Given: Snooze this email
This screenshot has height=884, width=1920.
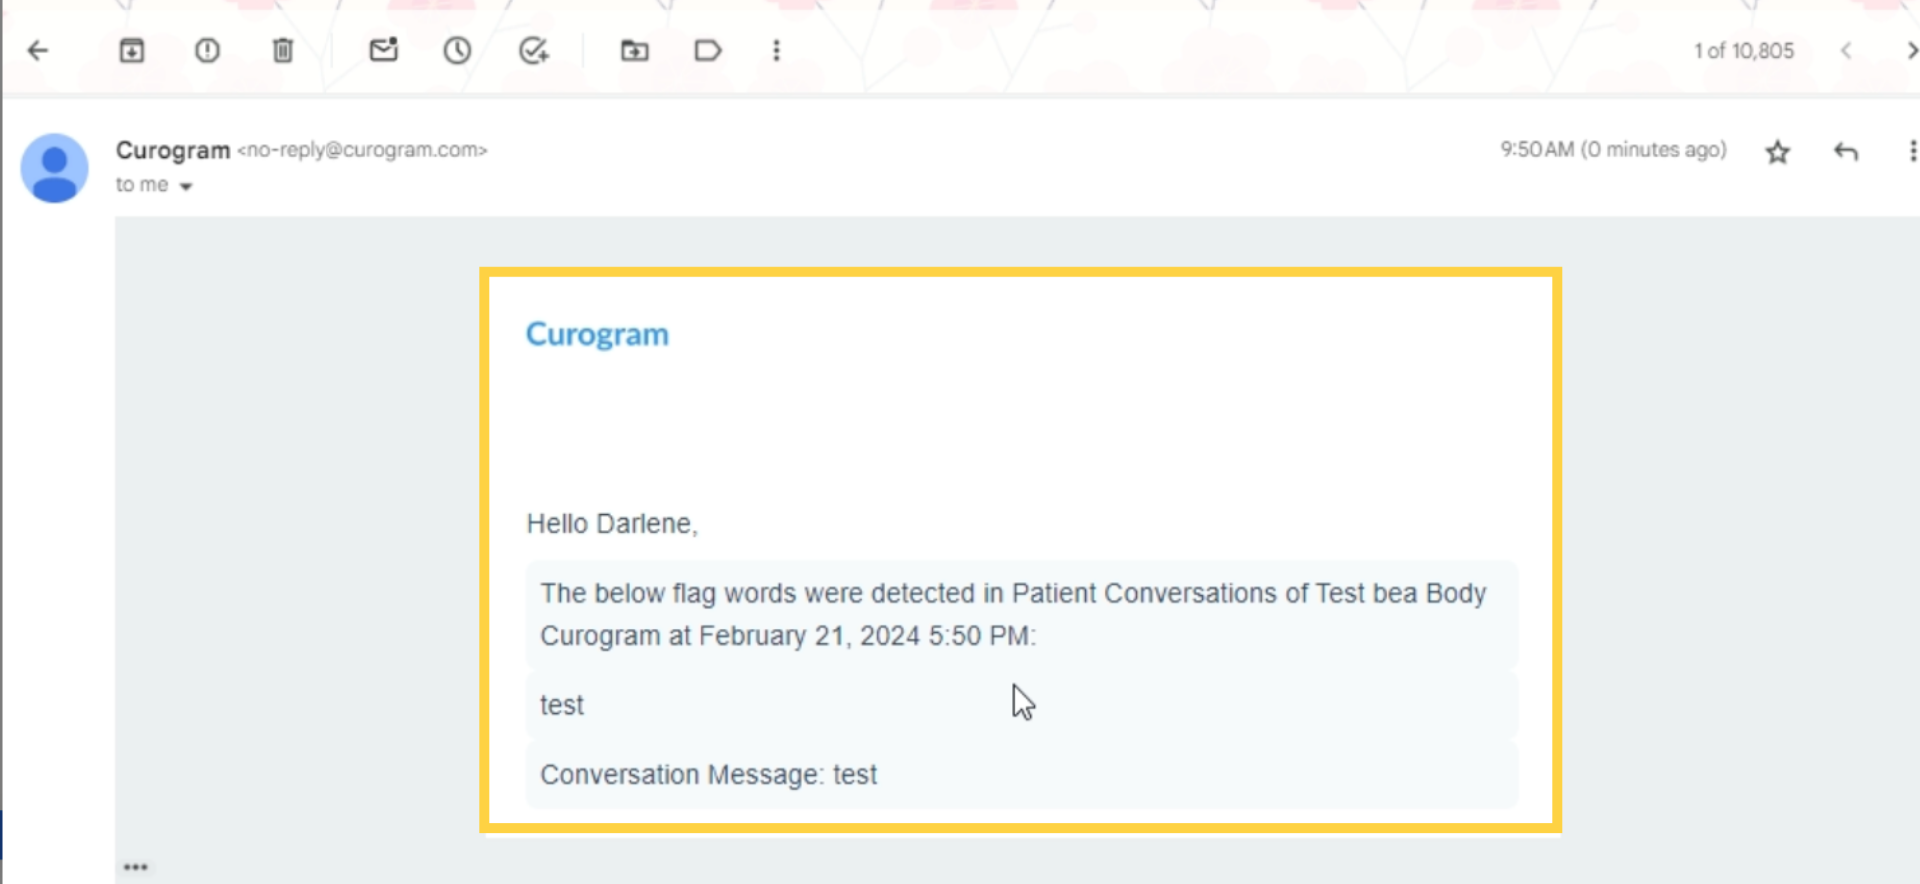Looking at the screenshot, I should (x=457, y=51).
